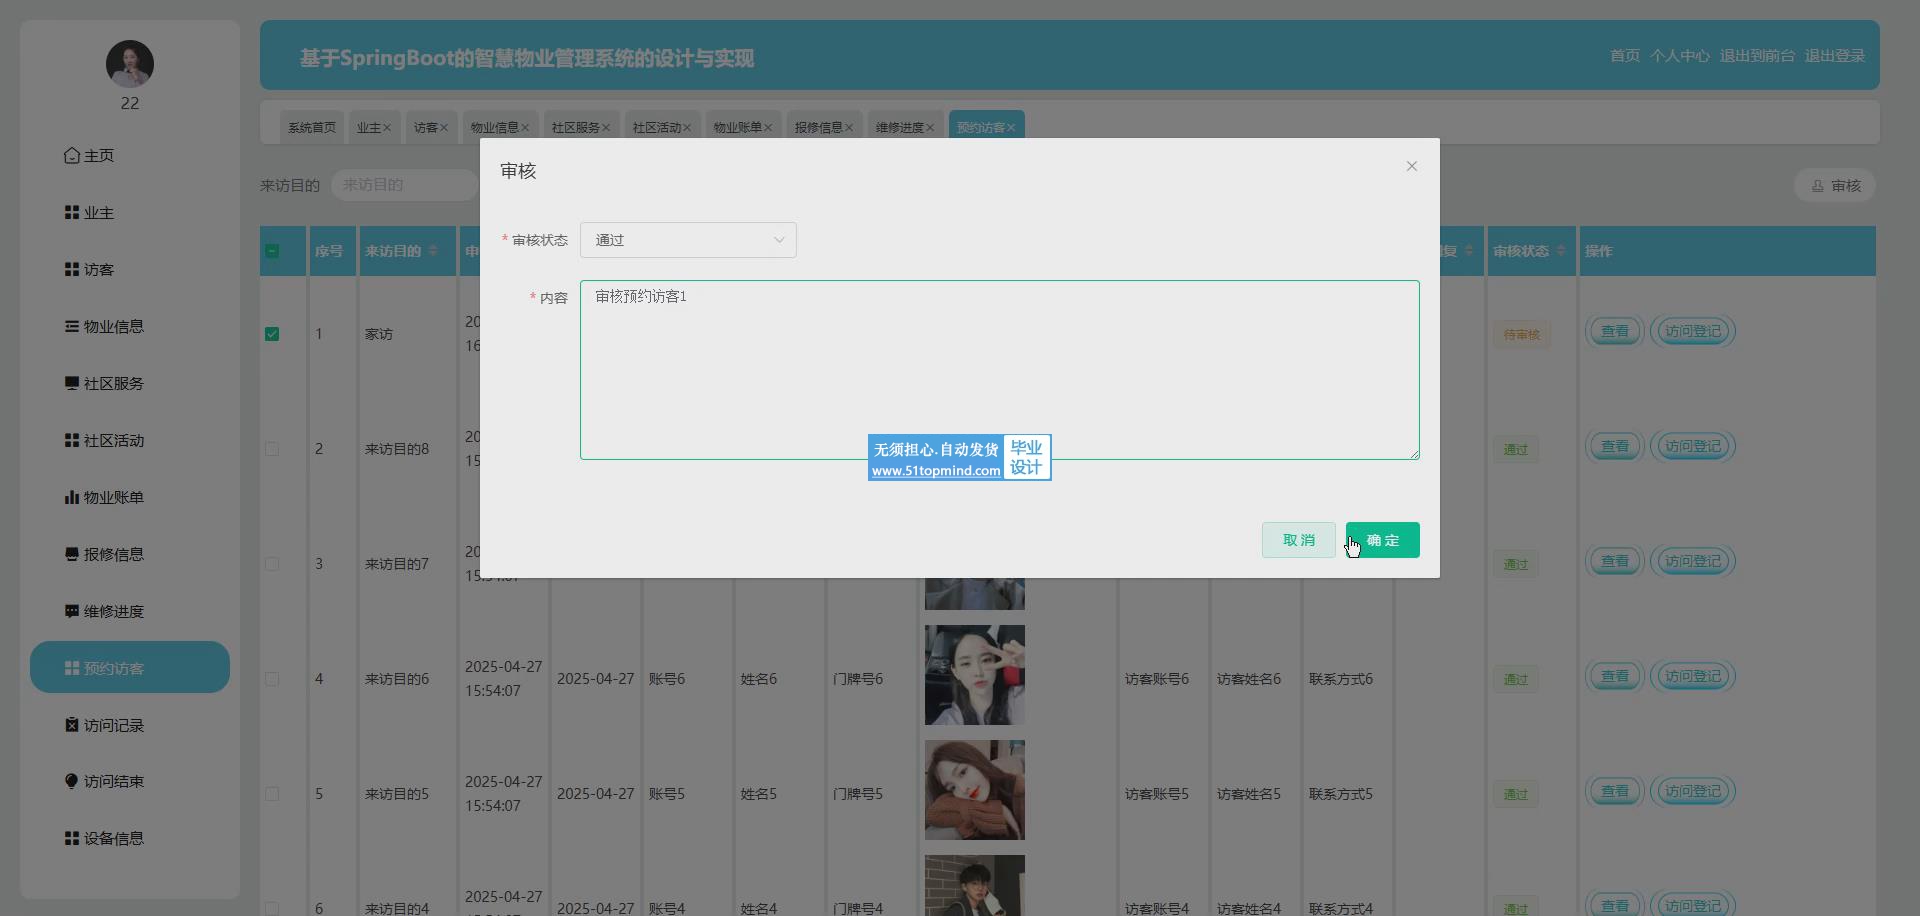Click the 访问记录 clipboard icon
Viewport: 1920px width, 916px height.
[x=72, y=725]
